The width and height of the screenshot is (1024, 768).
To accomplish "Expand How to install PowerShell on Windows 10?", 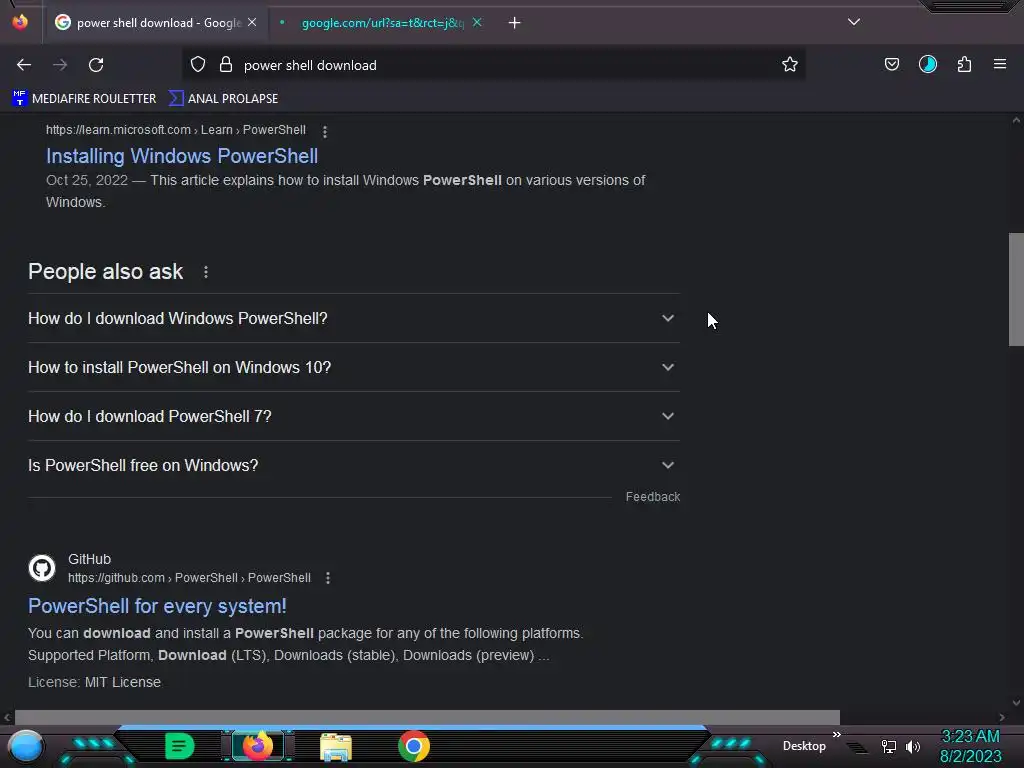I will 353,367.
